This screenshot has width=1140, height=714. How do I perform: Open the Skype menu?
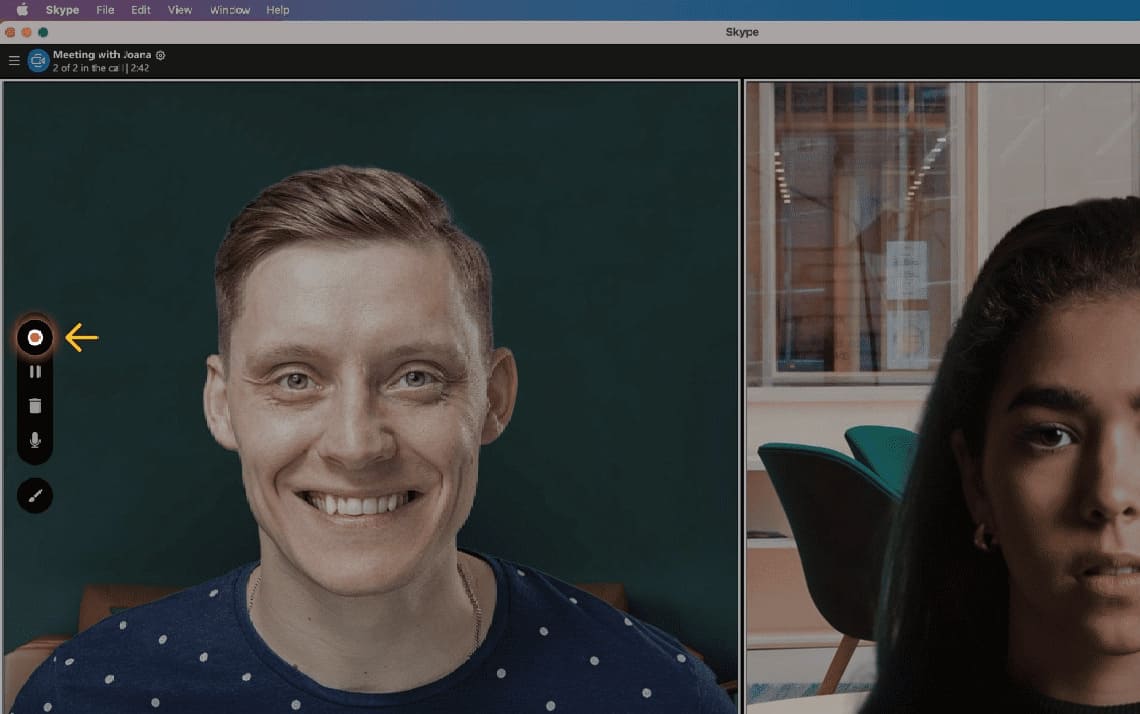pos(61,10)
